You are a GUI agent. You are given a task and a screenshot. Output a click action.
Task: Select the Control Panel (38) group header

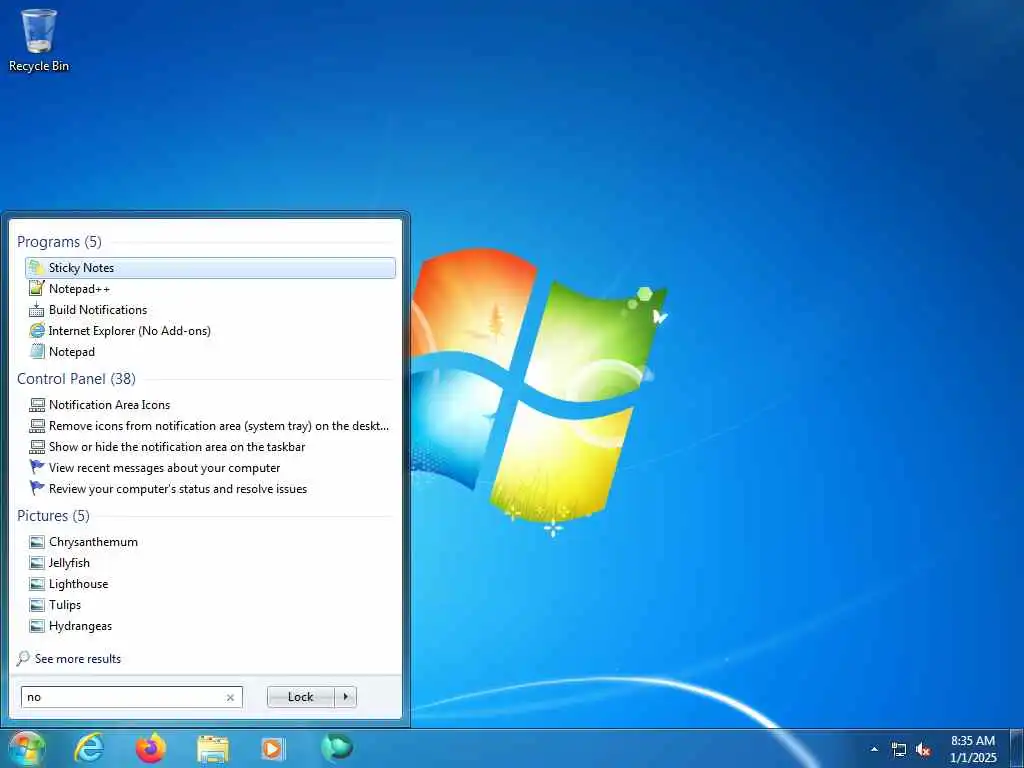[x=76, y=379]
